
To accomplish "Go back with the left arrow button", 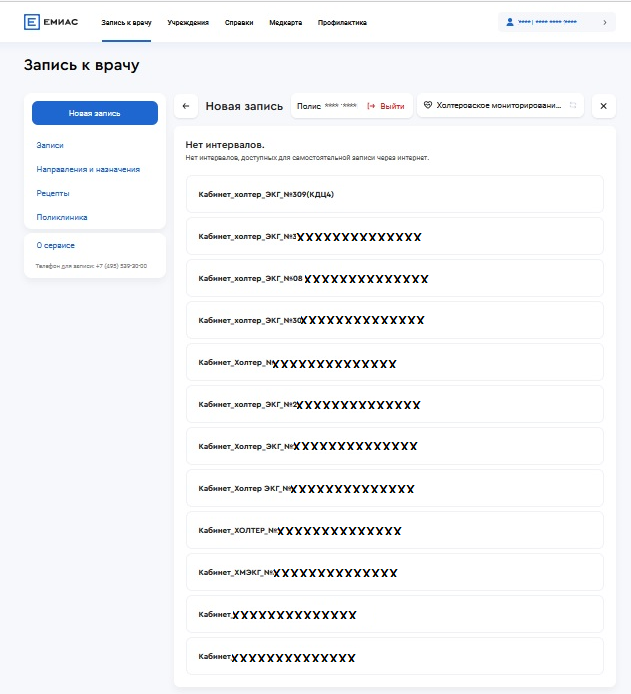I will tap(186, 106).
